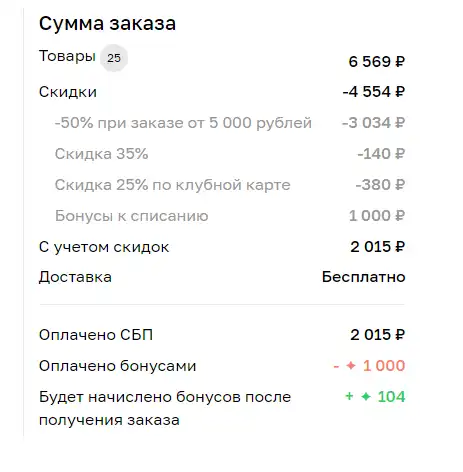
Task: Select the Товары label
Action: point(67,56)
